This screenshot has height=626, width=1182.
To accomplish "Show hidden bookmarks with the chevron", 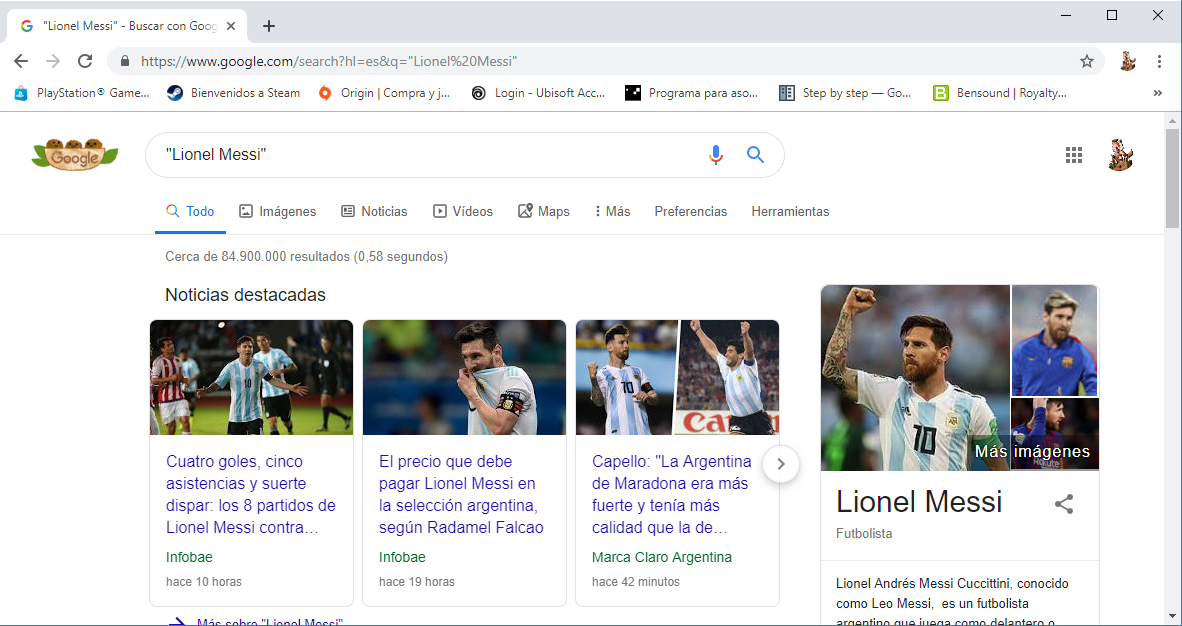I will (1158, 93).
